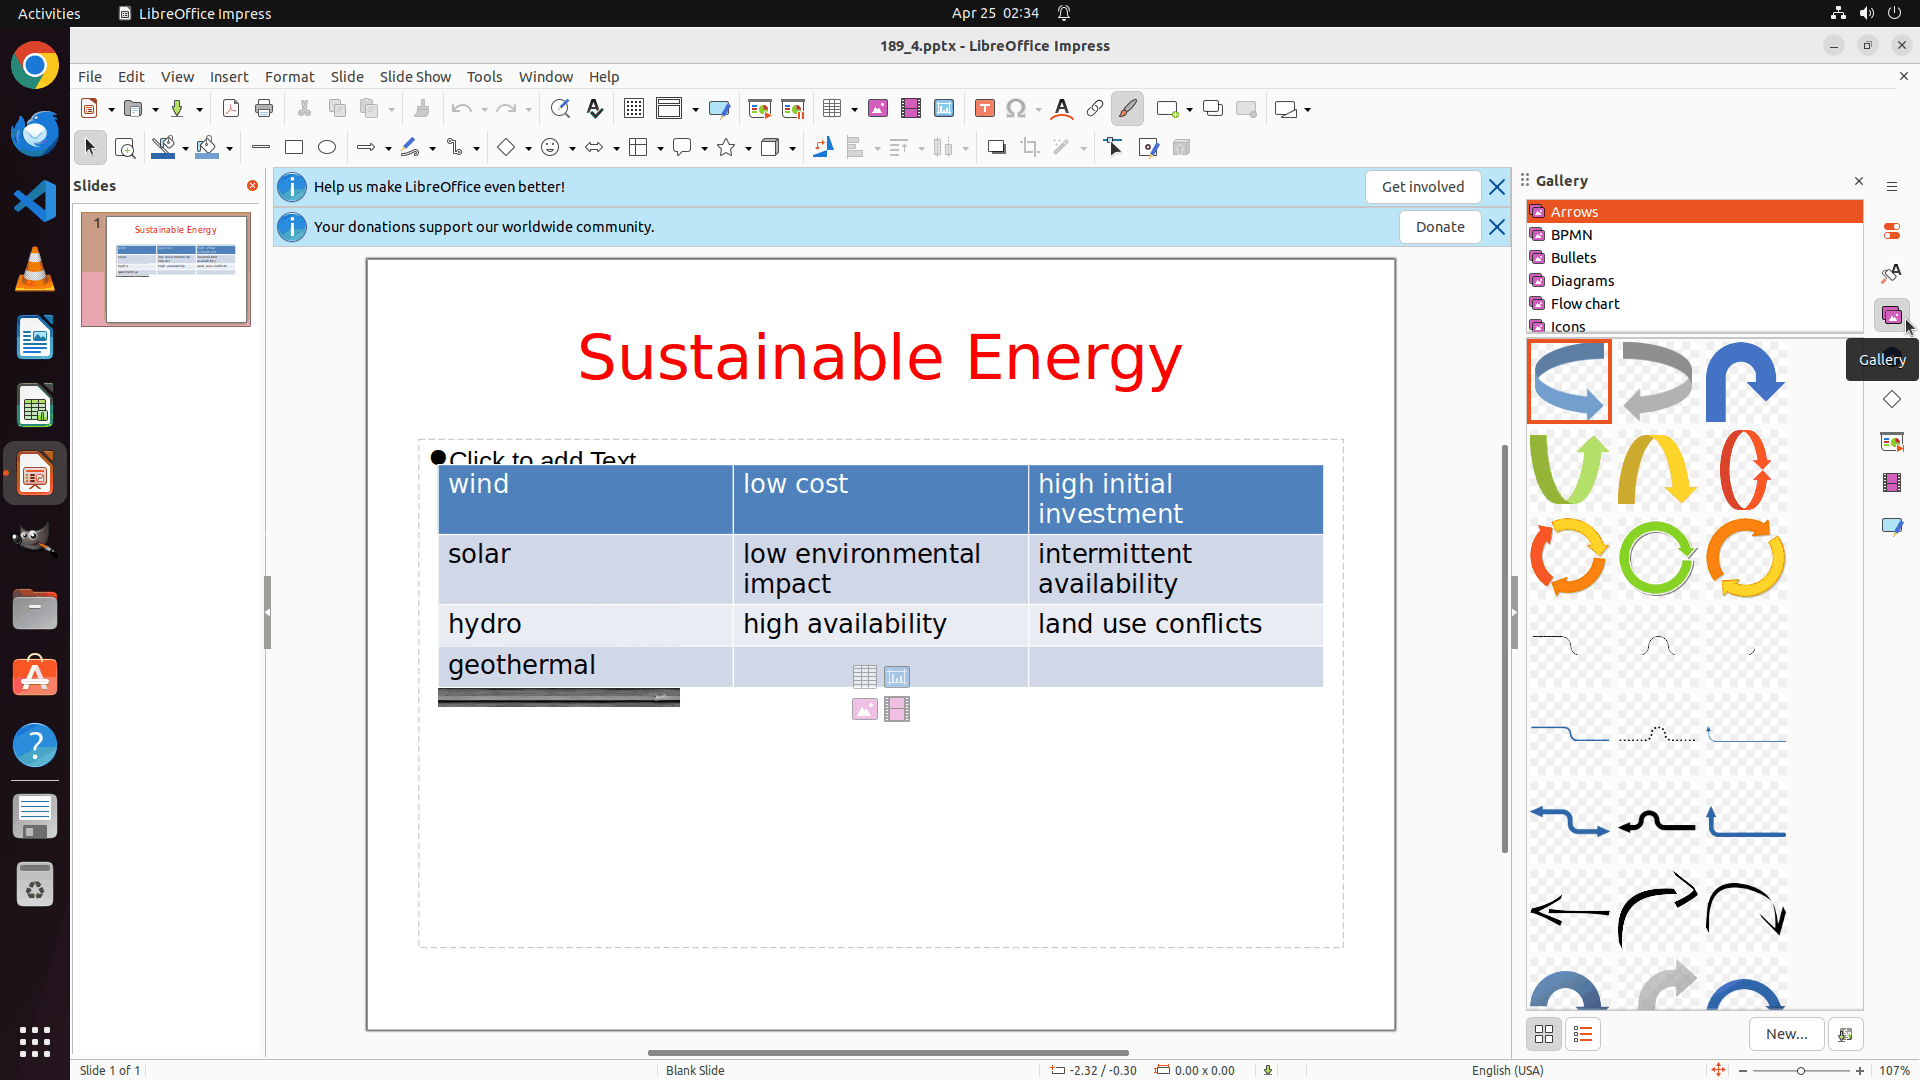The image size is (1920, 1080).
Task: Export directly as PDF
Action: [x=231, y=109]
